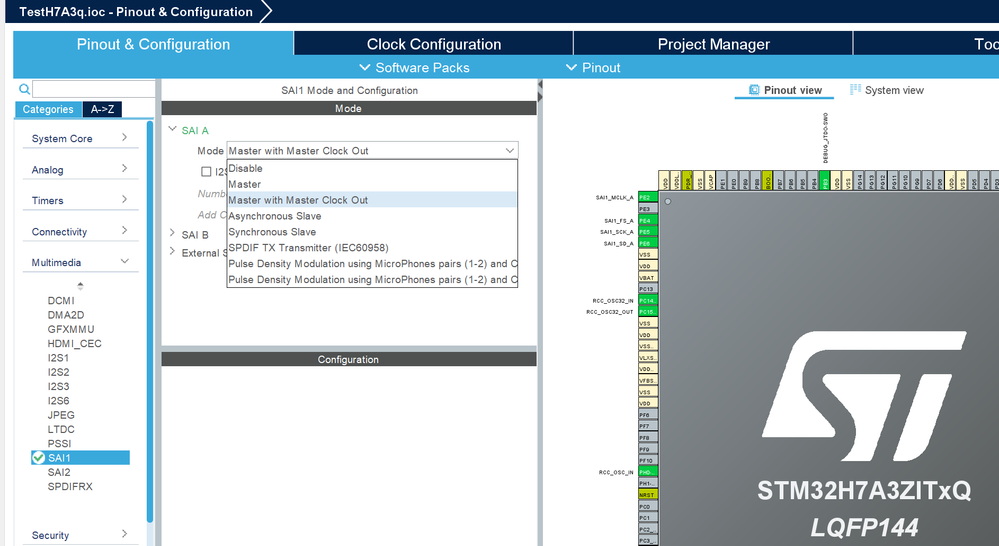Click the categories panel vertical scrollbar
Screen dimensions: 999x546
coord(150,322)
